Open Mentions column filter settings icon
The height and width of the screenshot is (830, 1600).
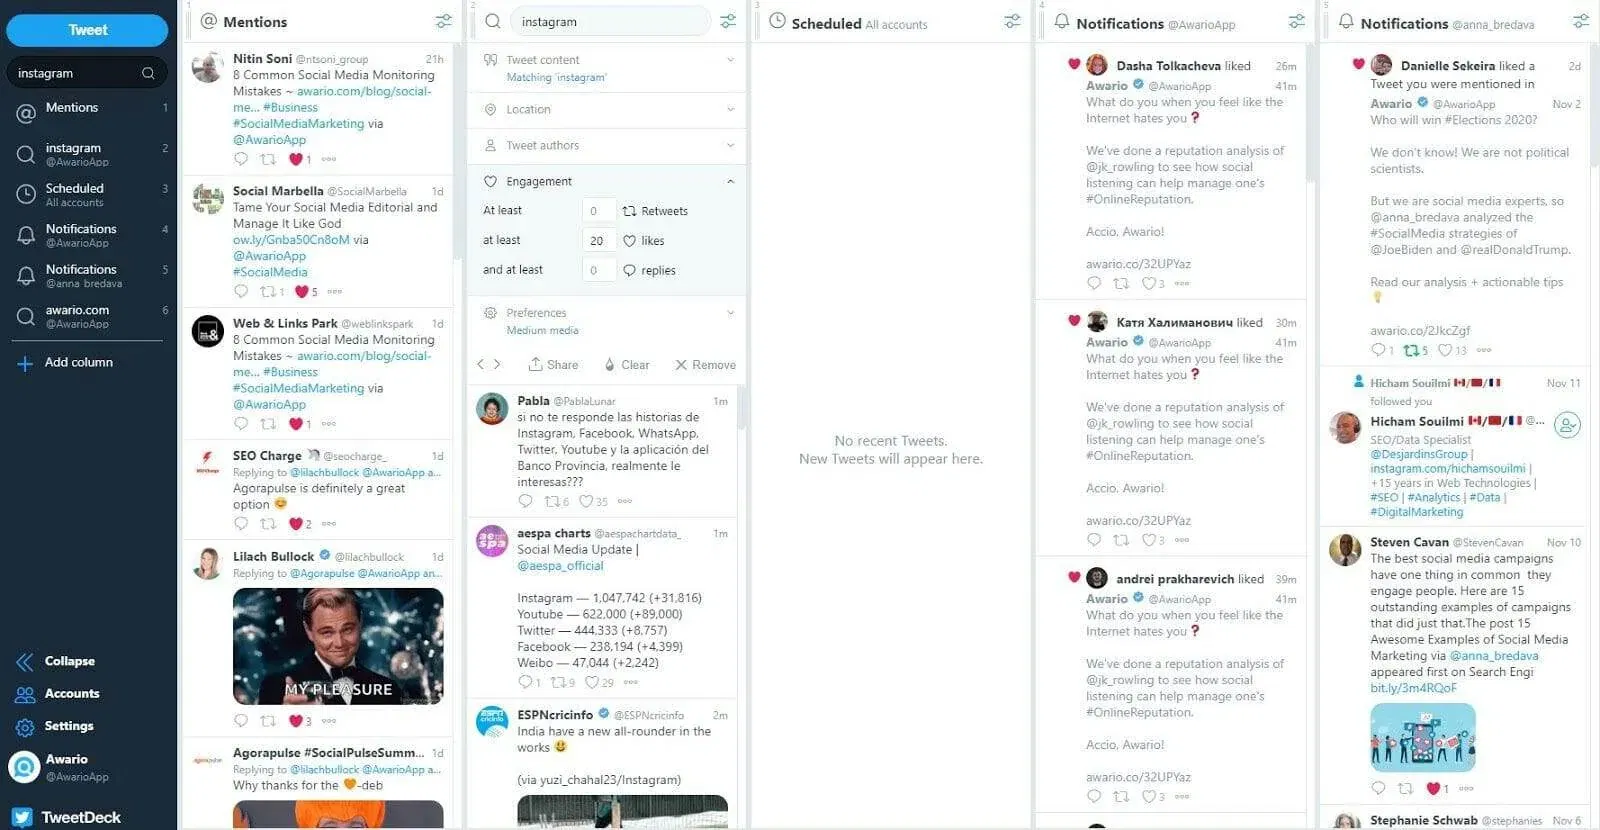coord(443,21)
